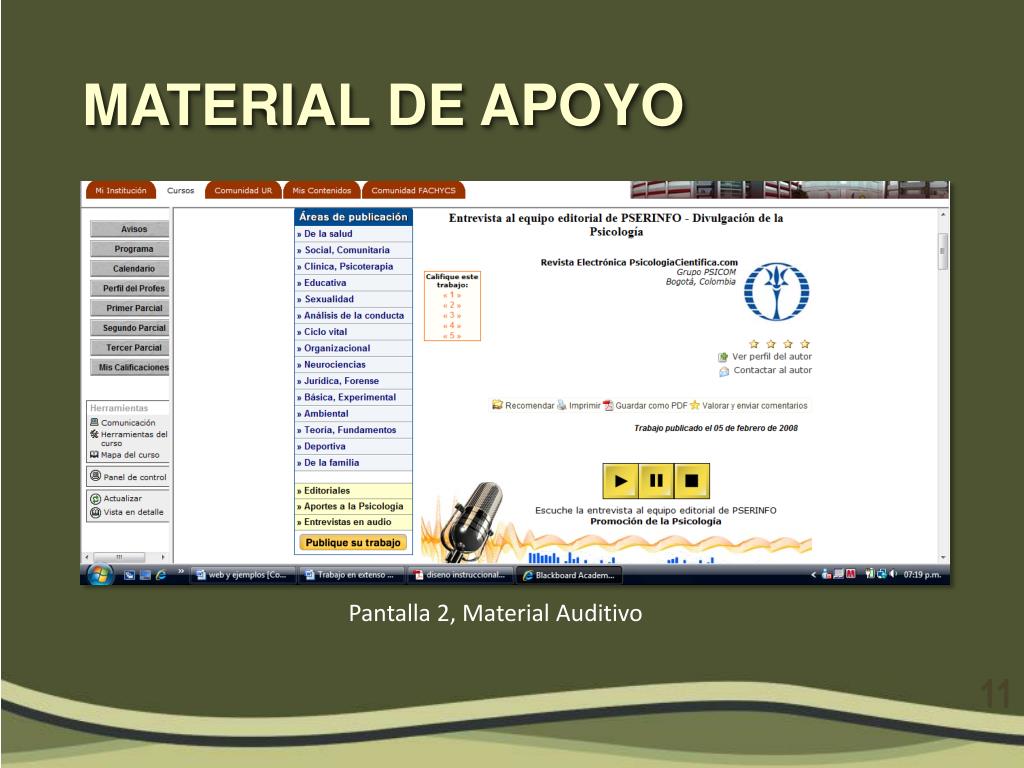This screenshot has width=1024, height=768.
Task: Stop the interview audio playback
Action: point(692,481)
